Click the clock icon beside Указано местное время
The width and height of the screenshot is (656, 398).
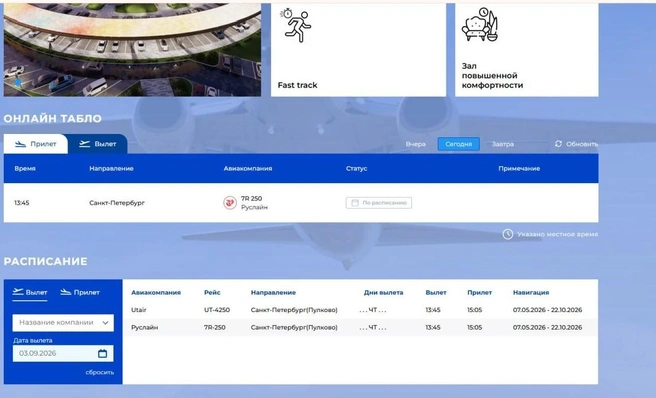point(507,234)
